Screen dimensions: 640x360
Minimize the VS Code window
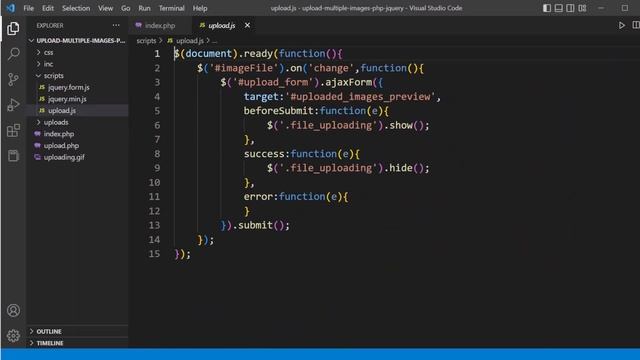pos(601,8)
